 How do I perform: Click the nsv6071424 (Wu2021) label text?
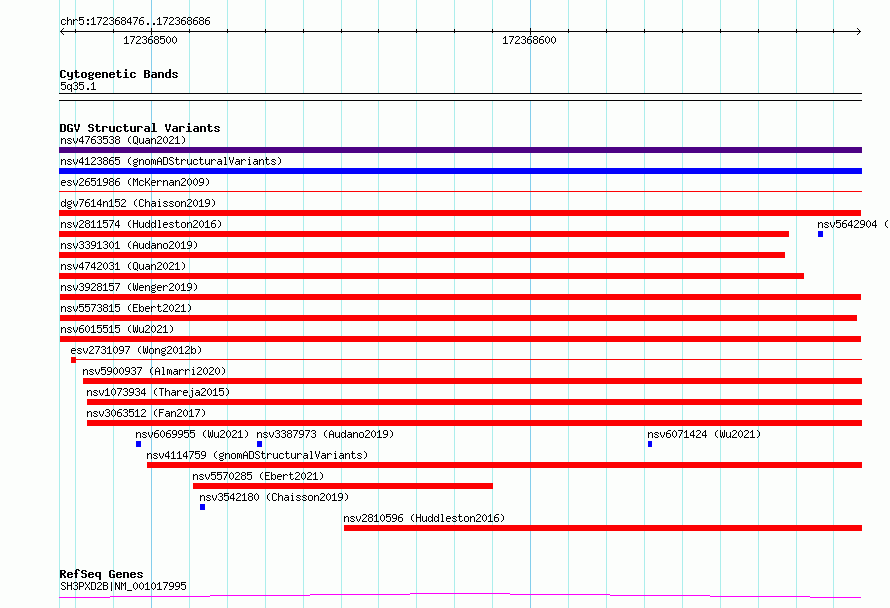click(704, 434)
